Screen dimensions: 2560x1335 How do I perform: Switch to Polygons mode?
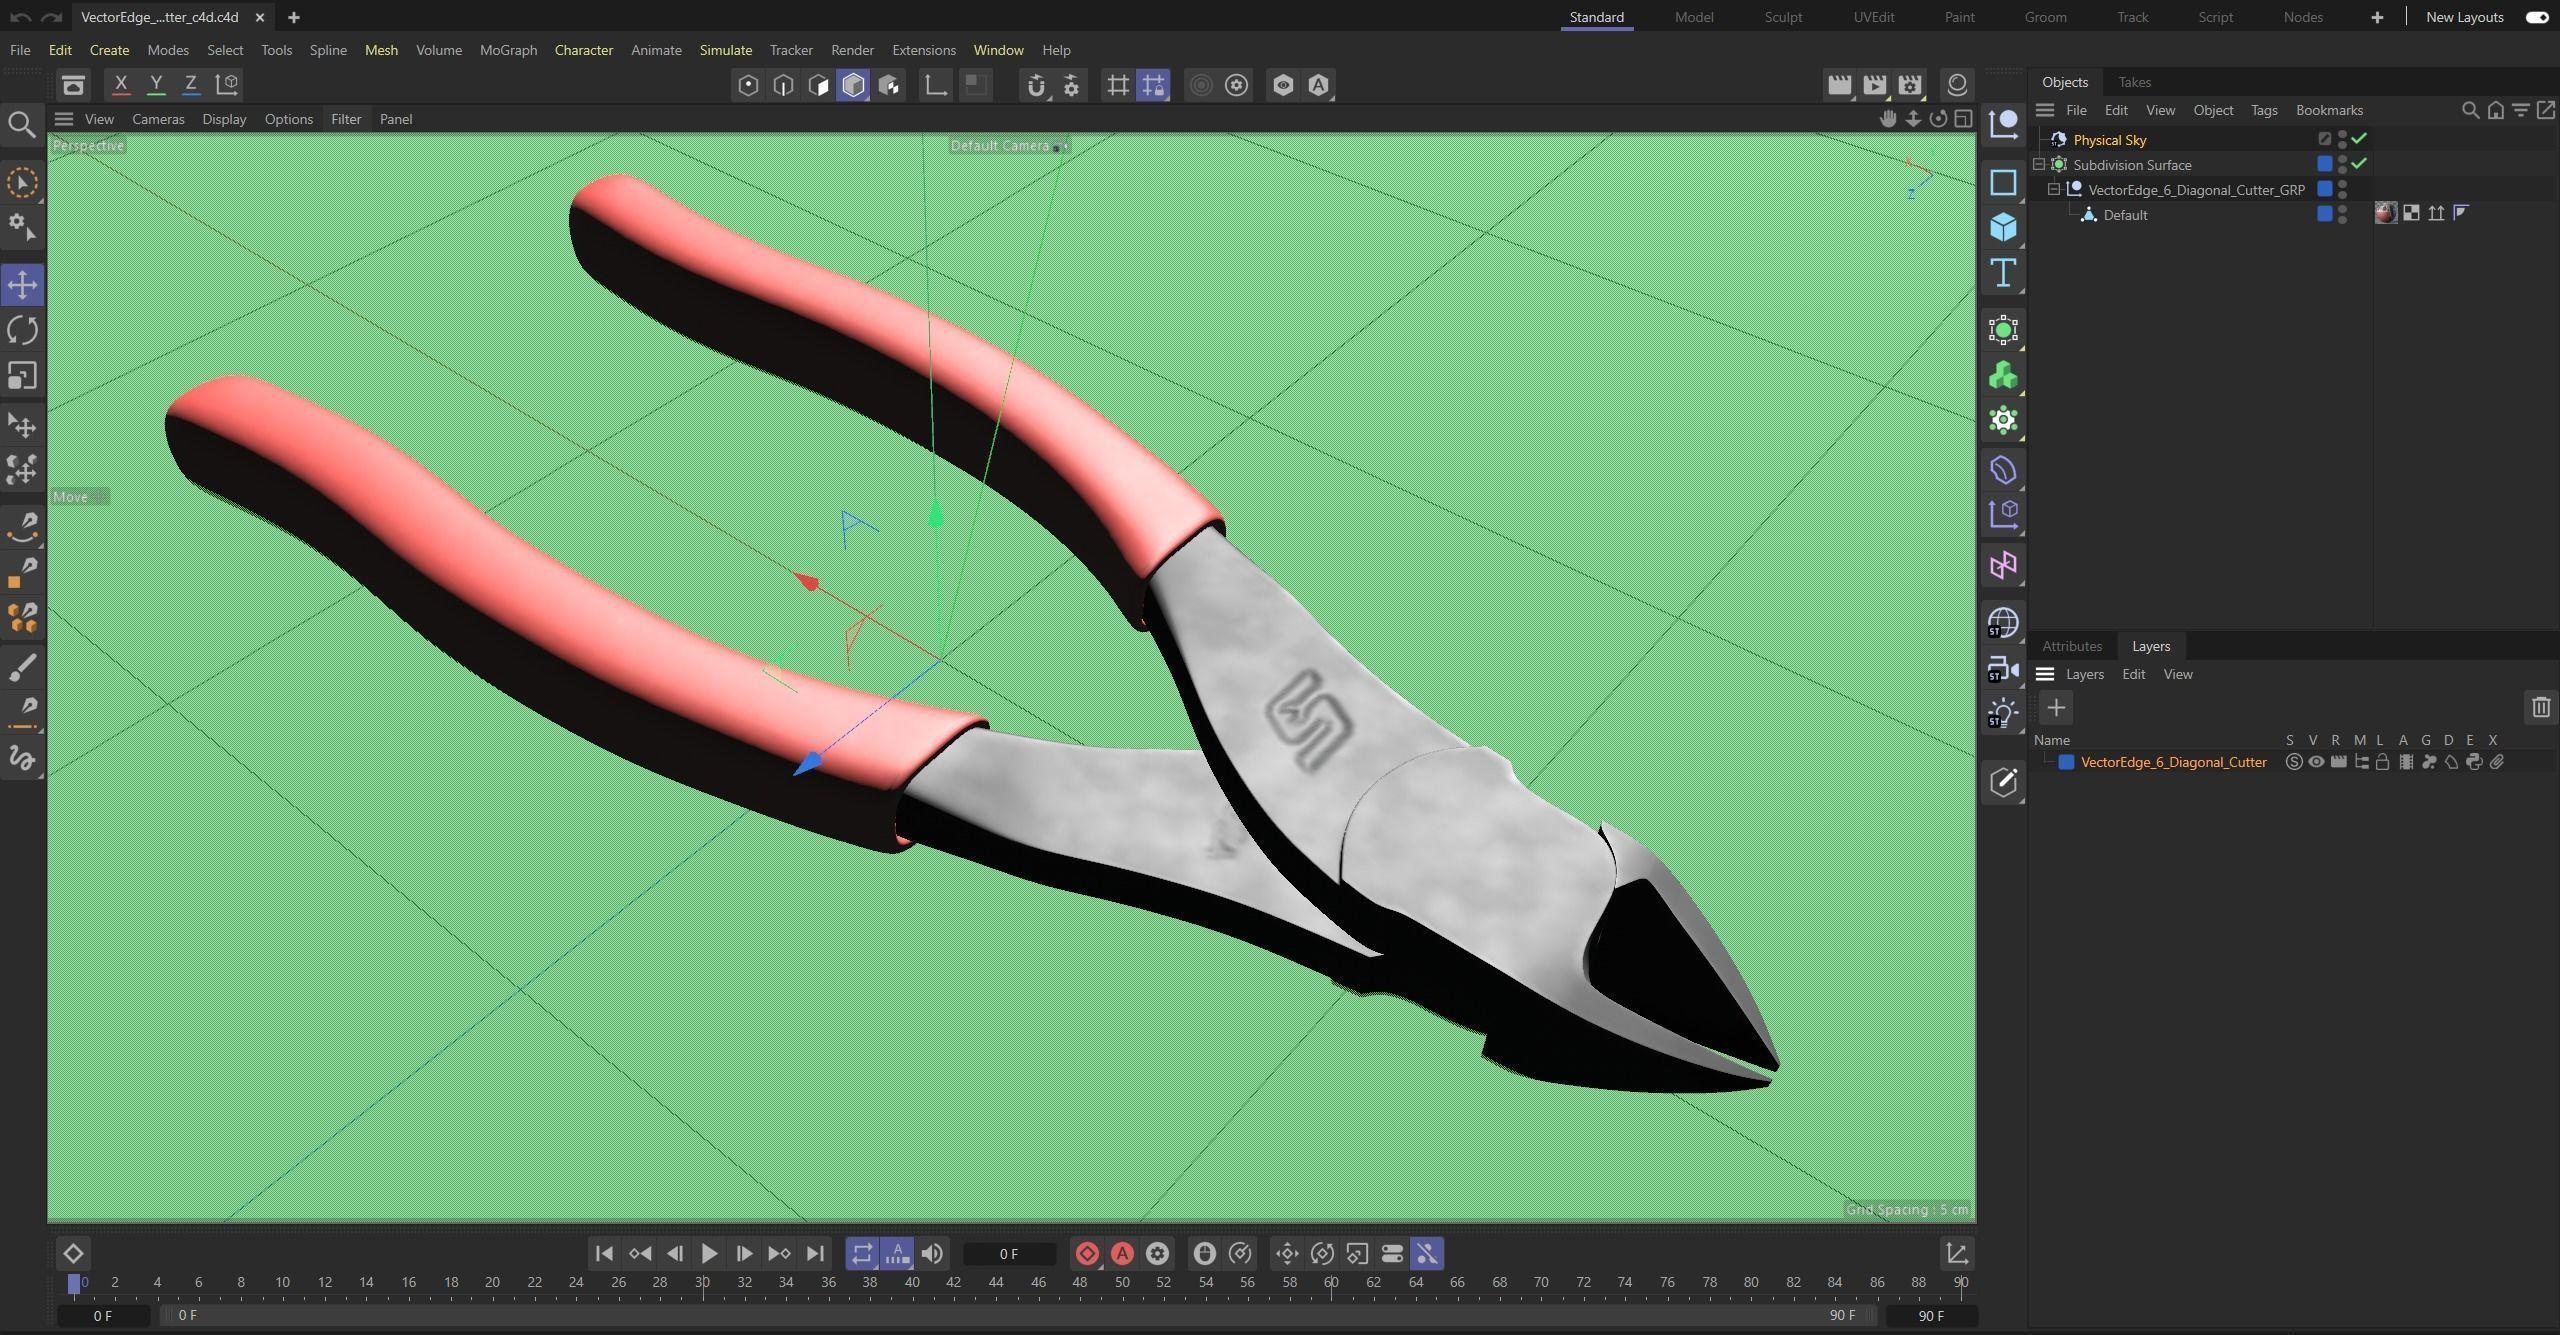point(818,86)
